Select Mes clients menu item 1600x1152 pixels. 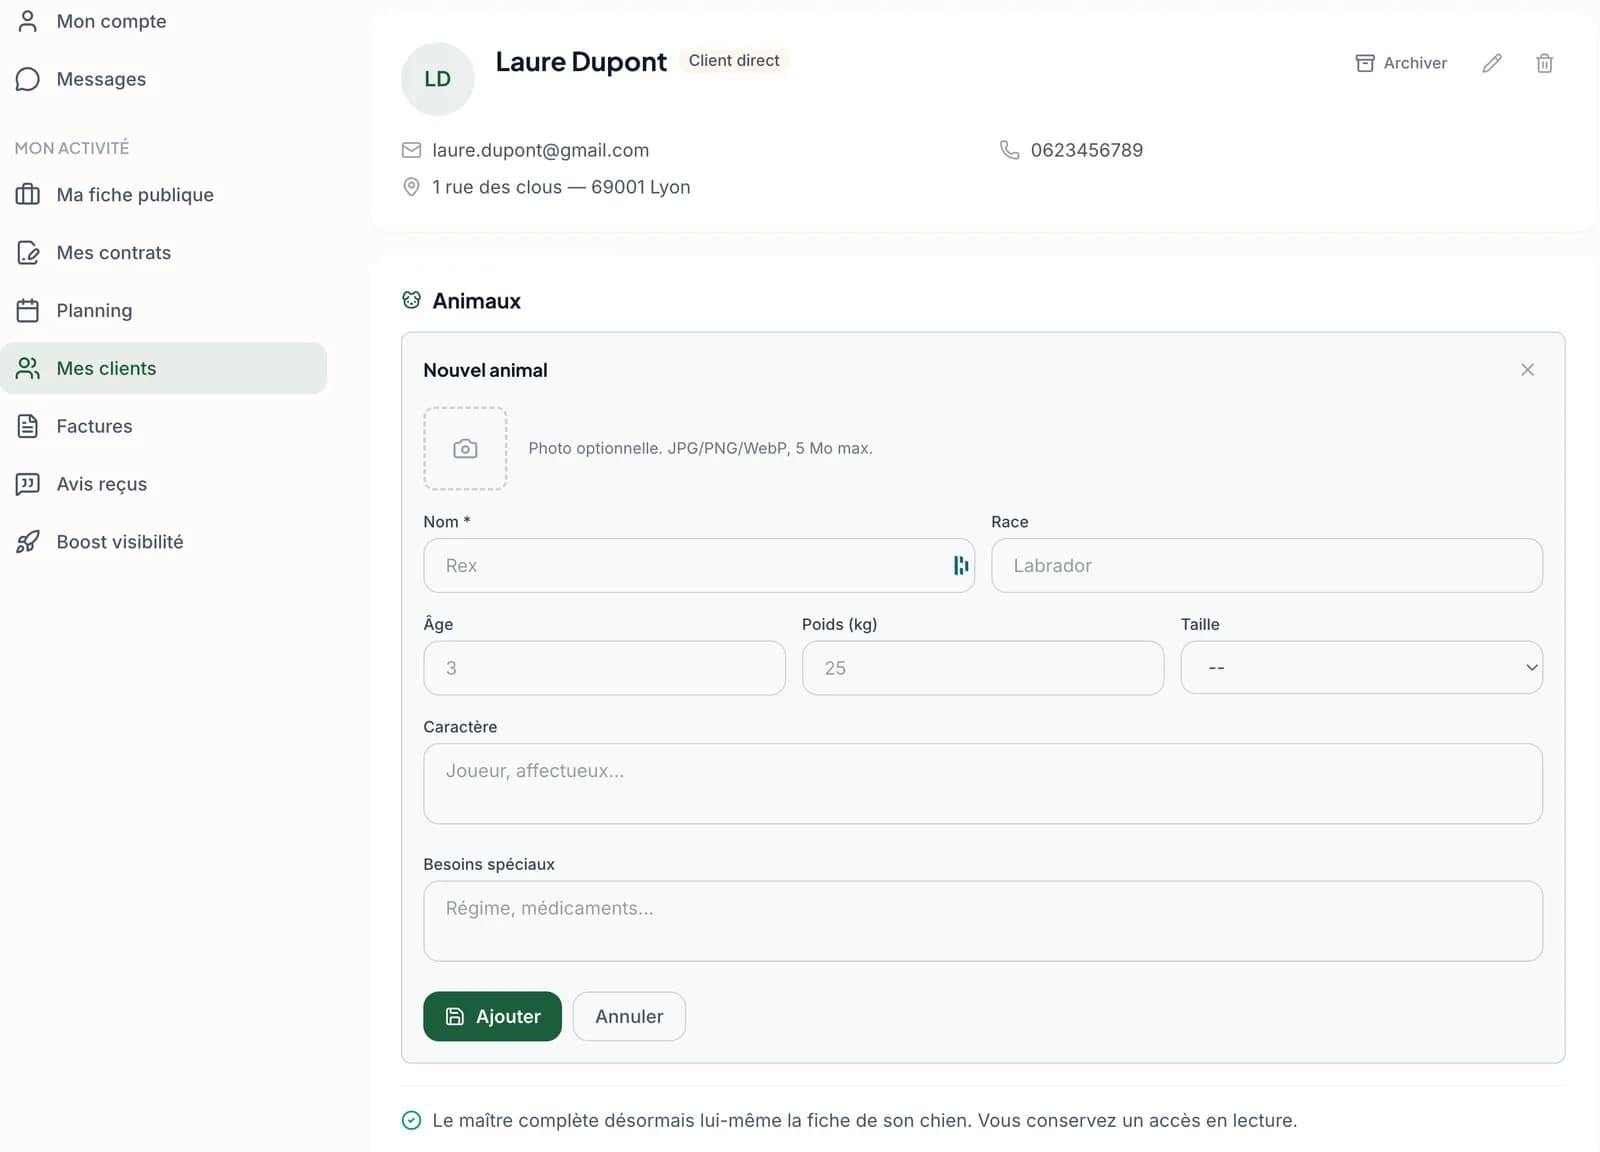163,368
